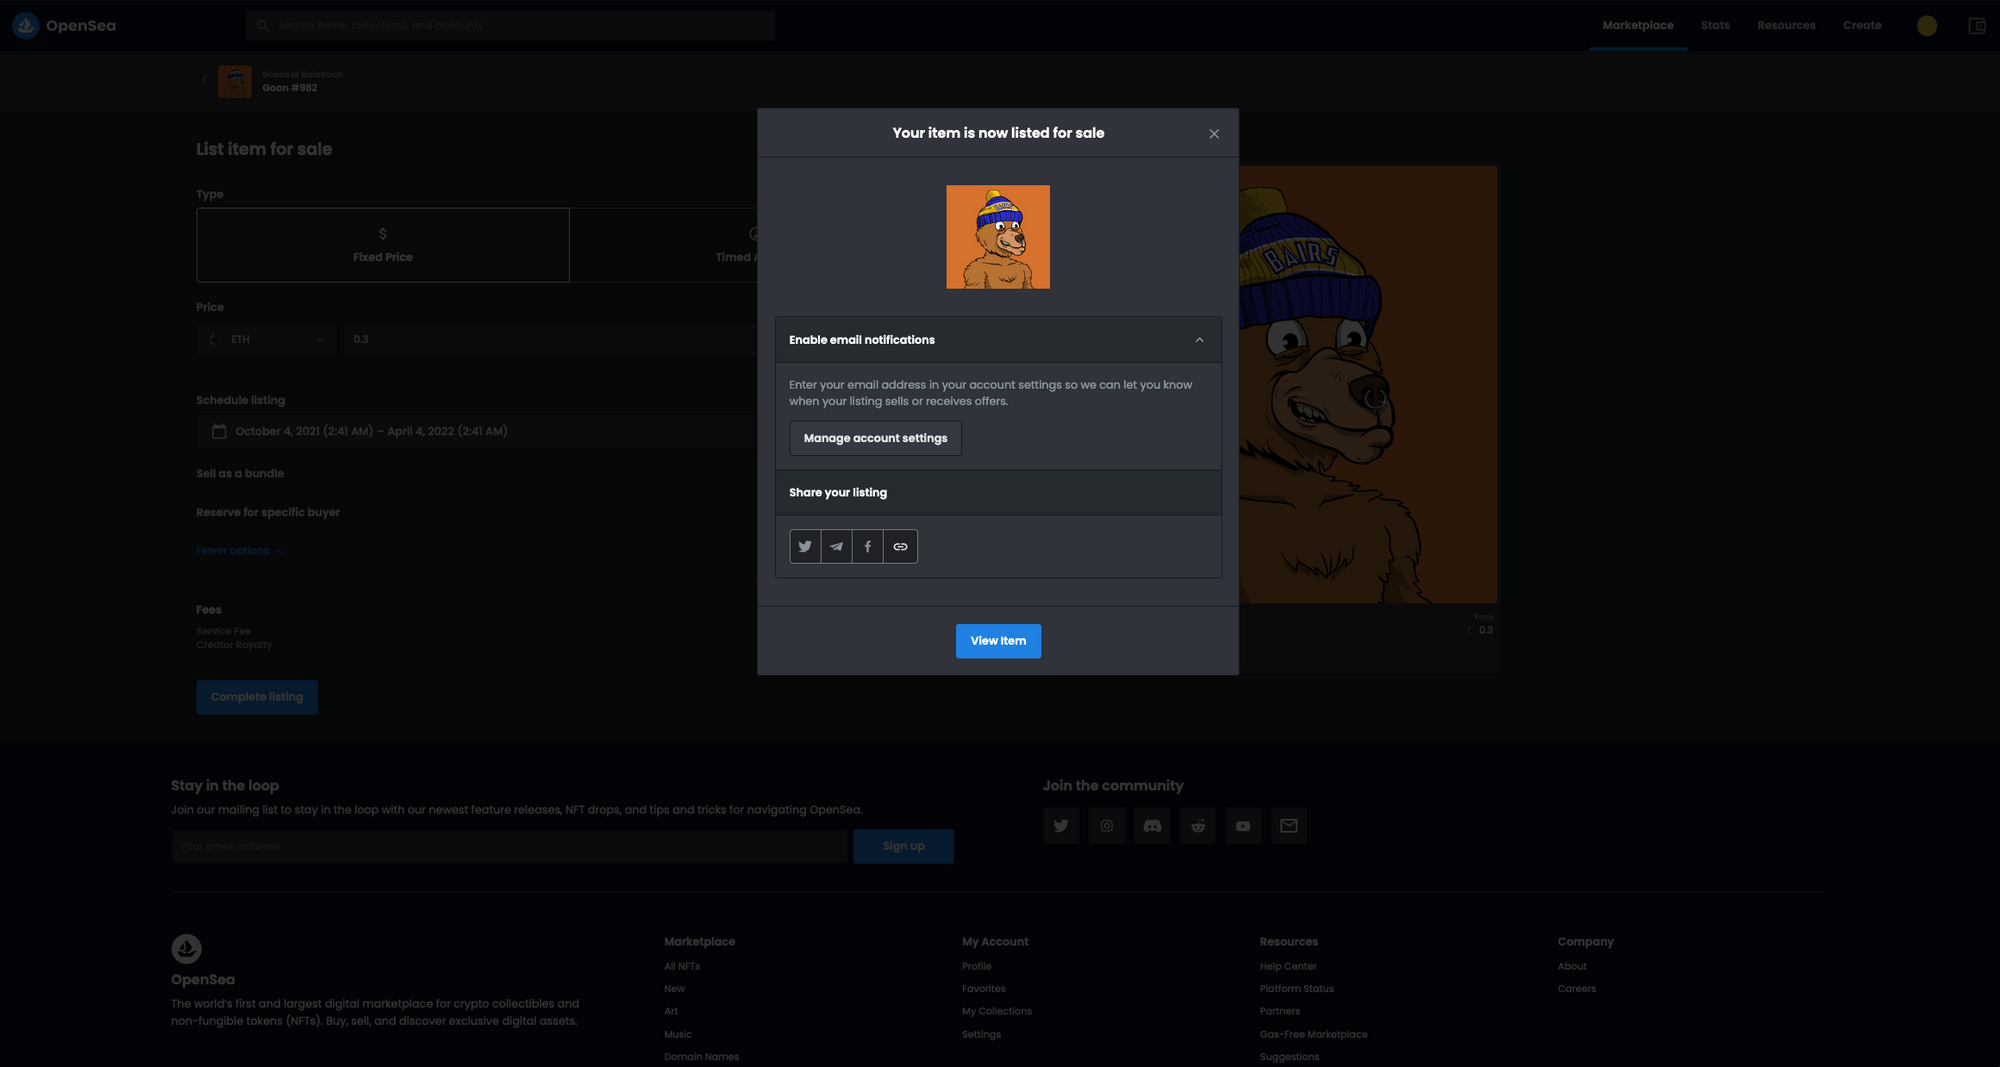Open Platform Status footer link

click(1297, 989)
